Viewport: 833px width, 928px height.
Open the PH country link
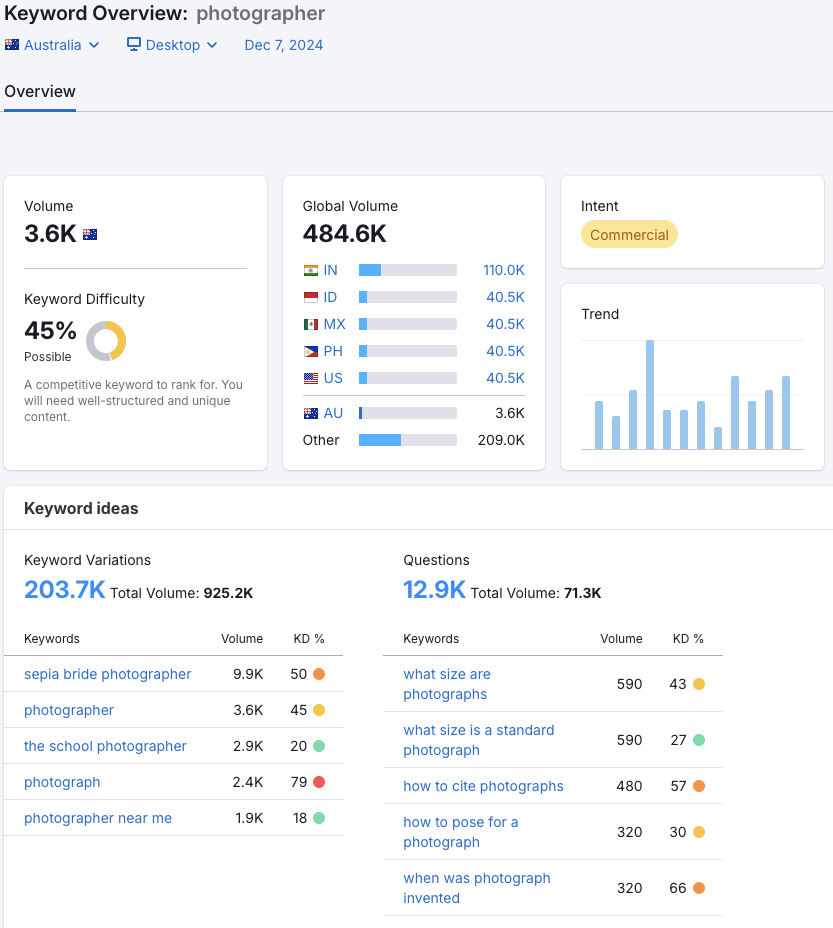pos(333,352)
